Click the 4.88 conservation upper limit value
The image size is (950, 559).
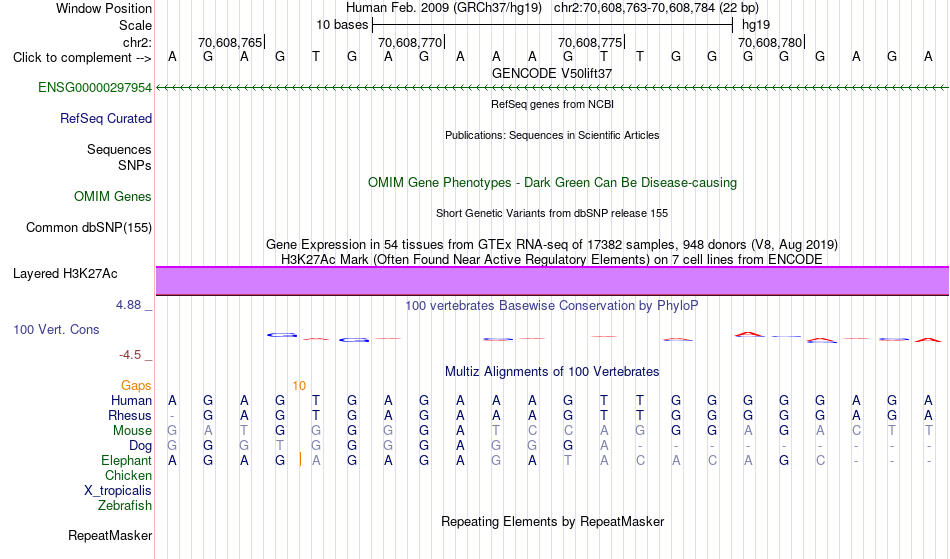coord(128,305)
